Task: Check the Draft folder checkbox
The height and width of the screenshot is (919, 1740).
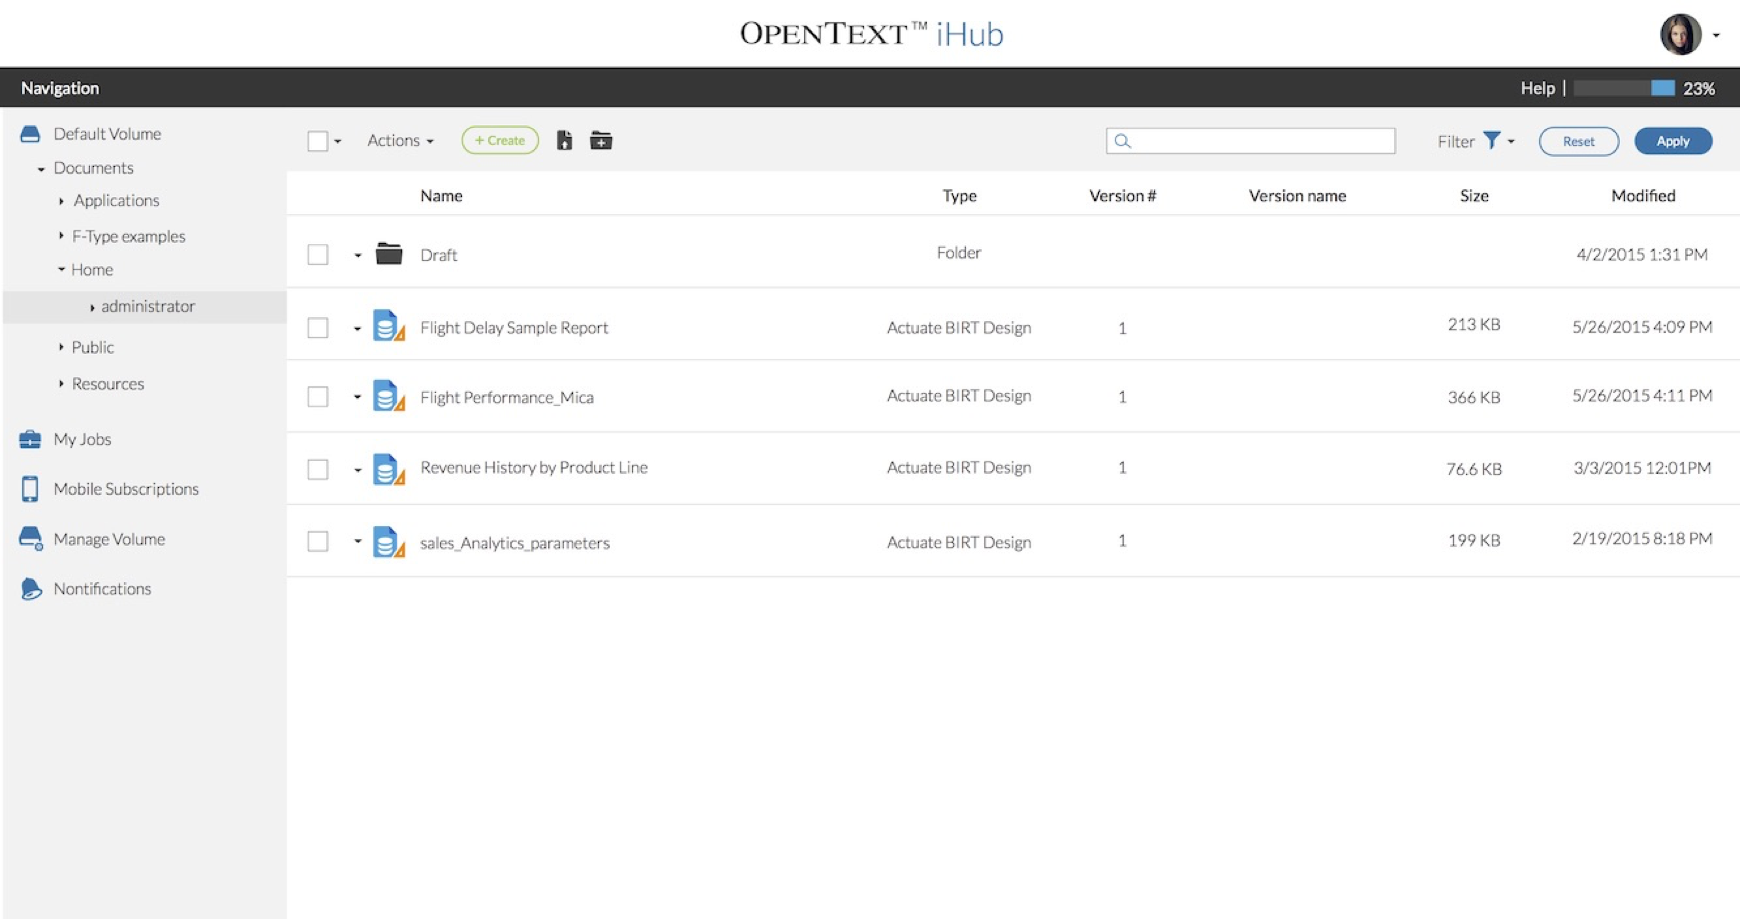Action: (318, 255)
